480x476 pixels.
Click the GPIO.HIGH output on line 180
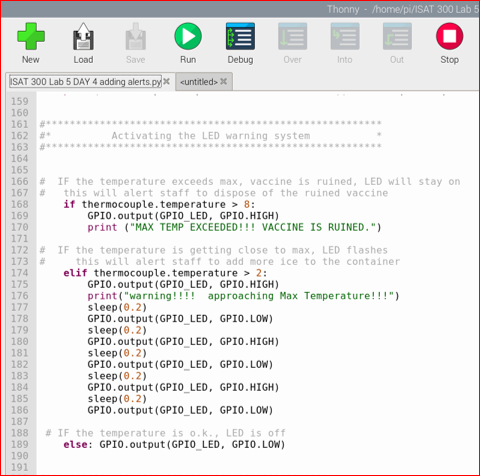tap(183, 342)
